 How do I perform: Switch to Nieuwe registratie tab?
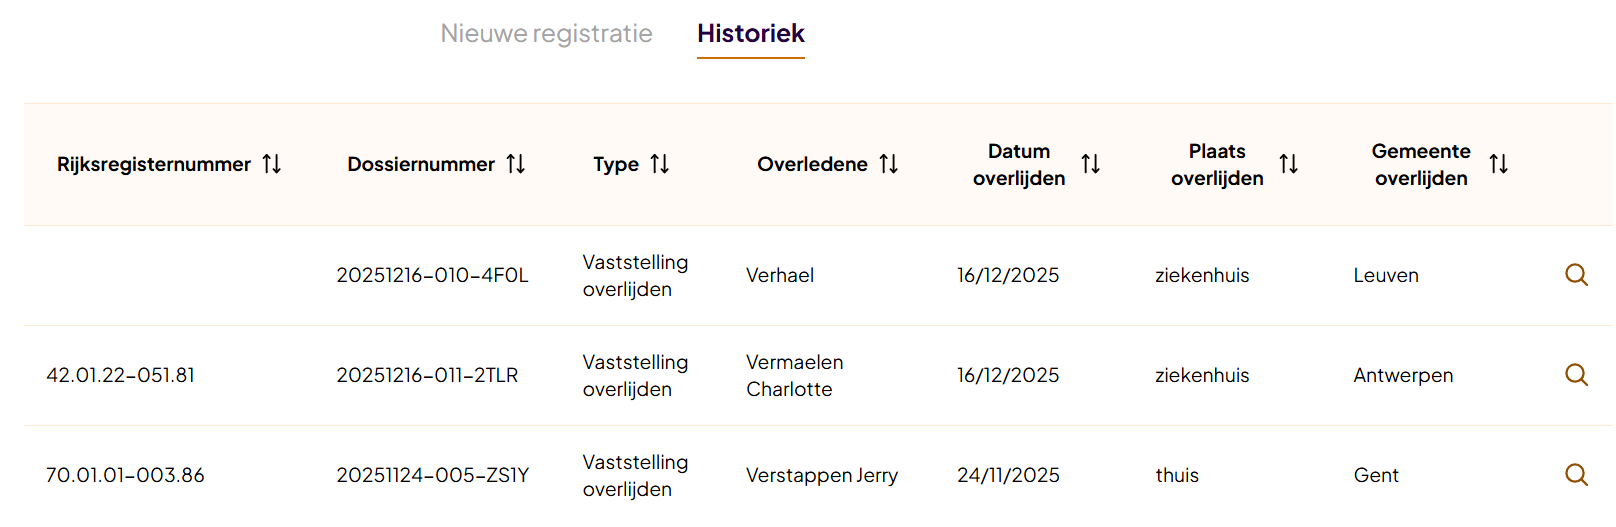tap(546, 34)
